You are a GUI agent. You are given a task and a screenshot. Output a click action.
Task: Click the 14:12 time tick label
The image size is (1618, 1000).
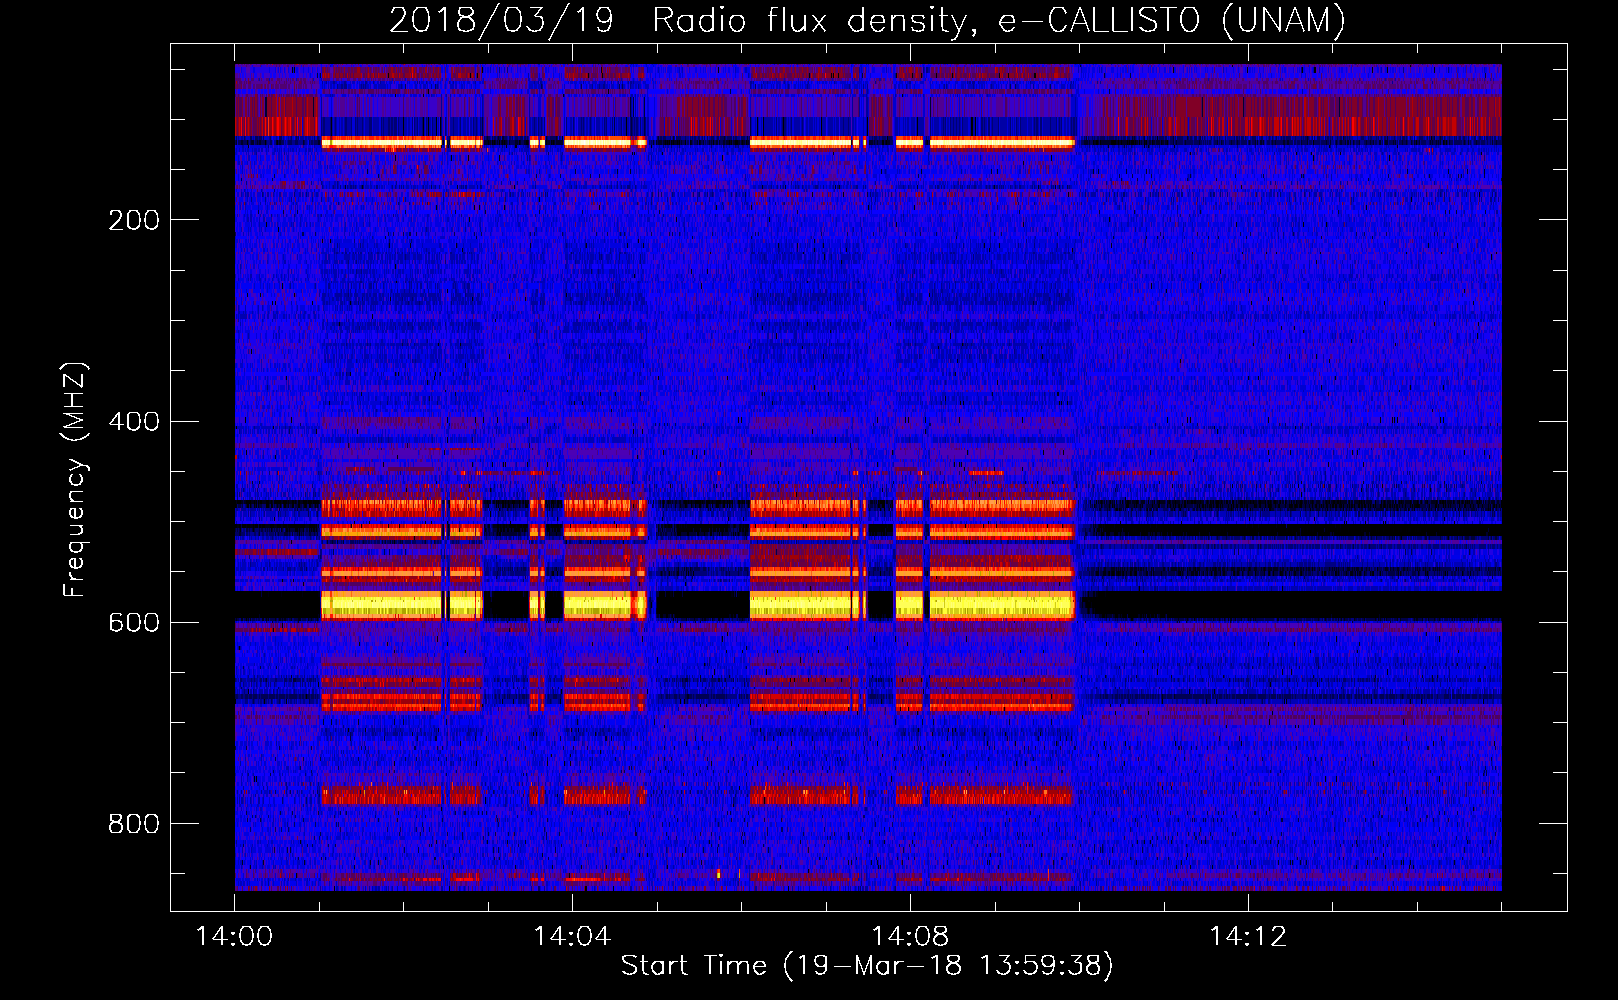[1248, 936]
